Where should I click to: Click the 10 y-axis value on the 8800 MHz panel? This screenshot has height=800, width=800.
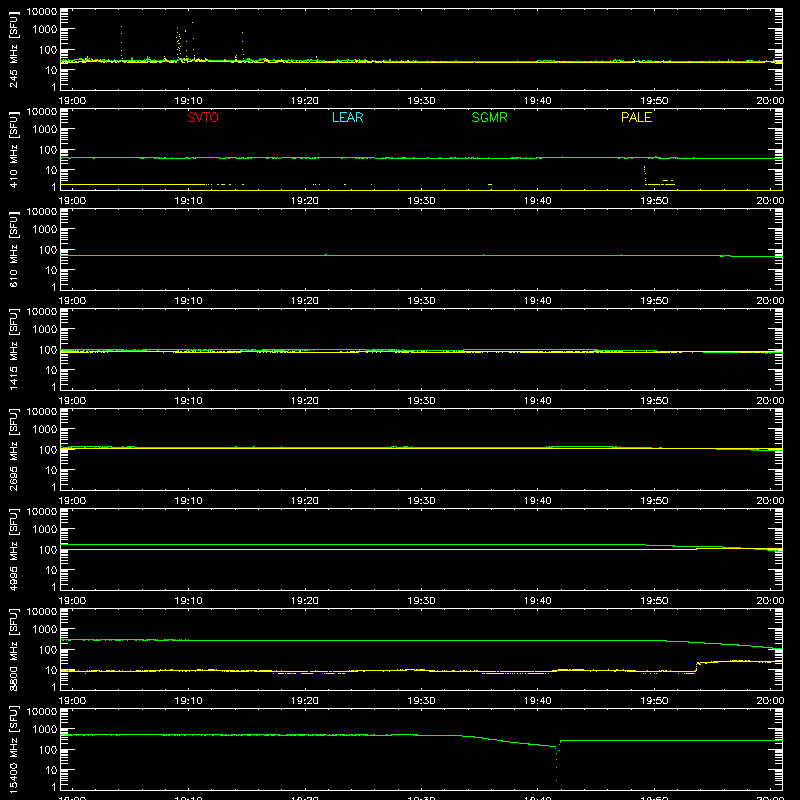pyautogui.click(x=51, y=670)
